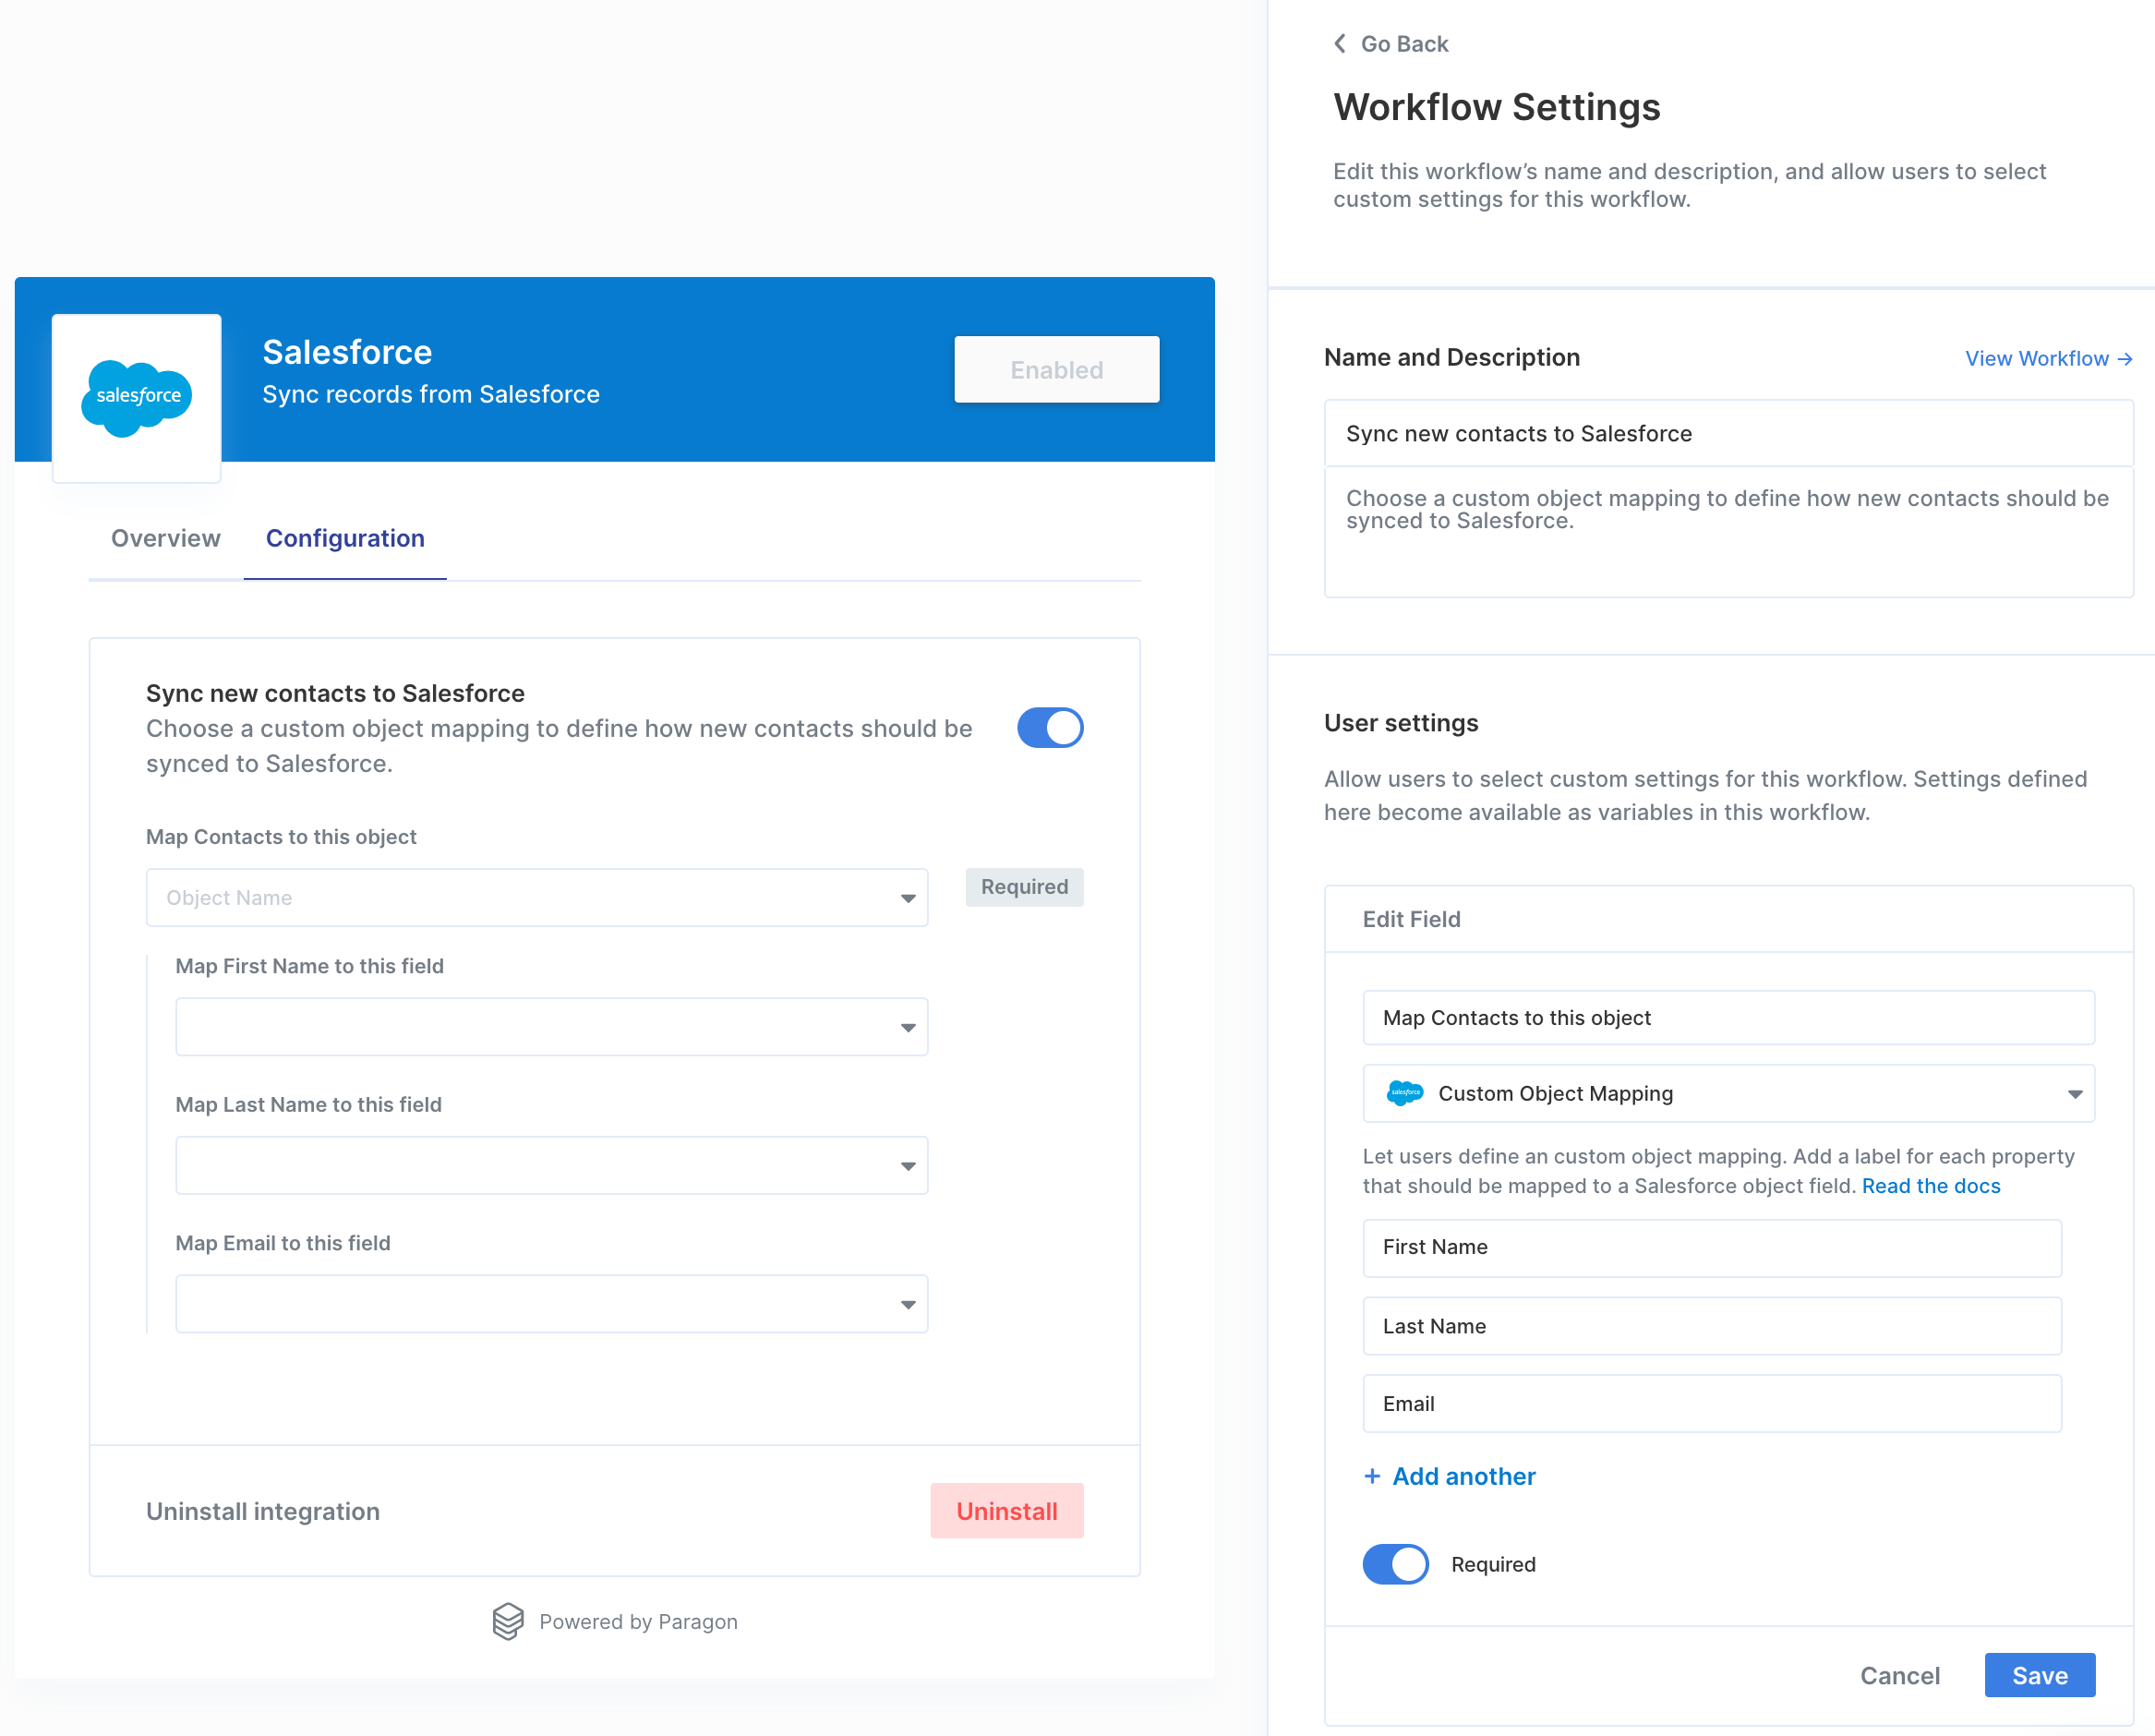2155x1736 pixels.
Task: Click the Salesforce cloud logo
Action: [137, 397]
